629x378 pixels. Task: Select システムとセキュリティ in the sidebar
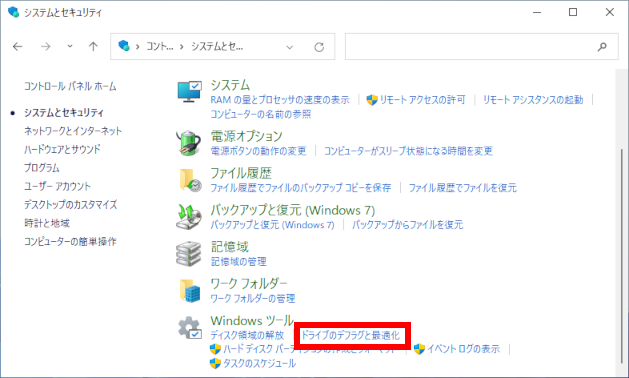[x=64, y=113]
